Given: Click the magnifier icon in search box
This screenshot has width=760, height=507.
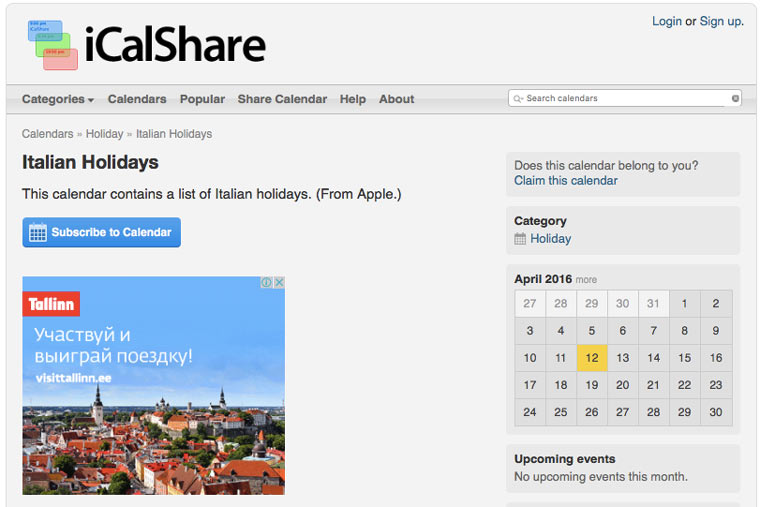Looking at the screenshot, I should pos(517,99).
